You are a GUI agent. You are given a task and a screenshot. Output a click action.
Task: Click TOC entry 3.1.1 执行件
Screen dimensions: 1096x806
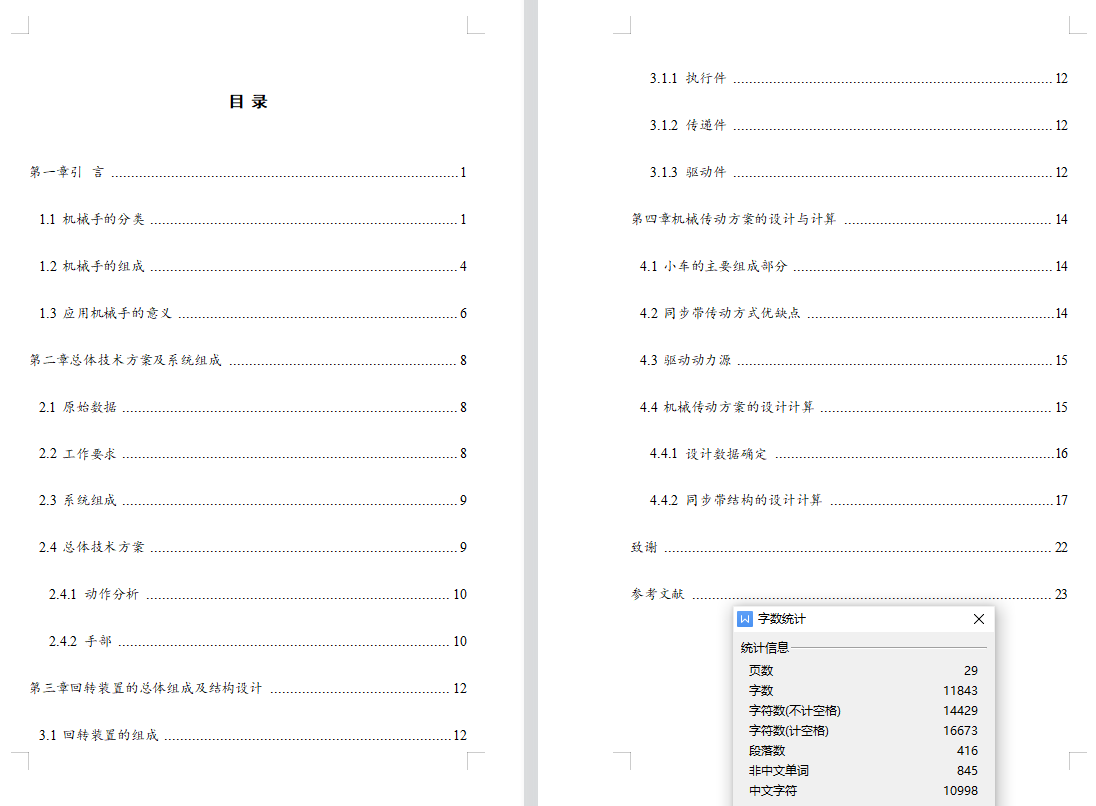pyautogui.click(x=687, y=78)
